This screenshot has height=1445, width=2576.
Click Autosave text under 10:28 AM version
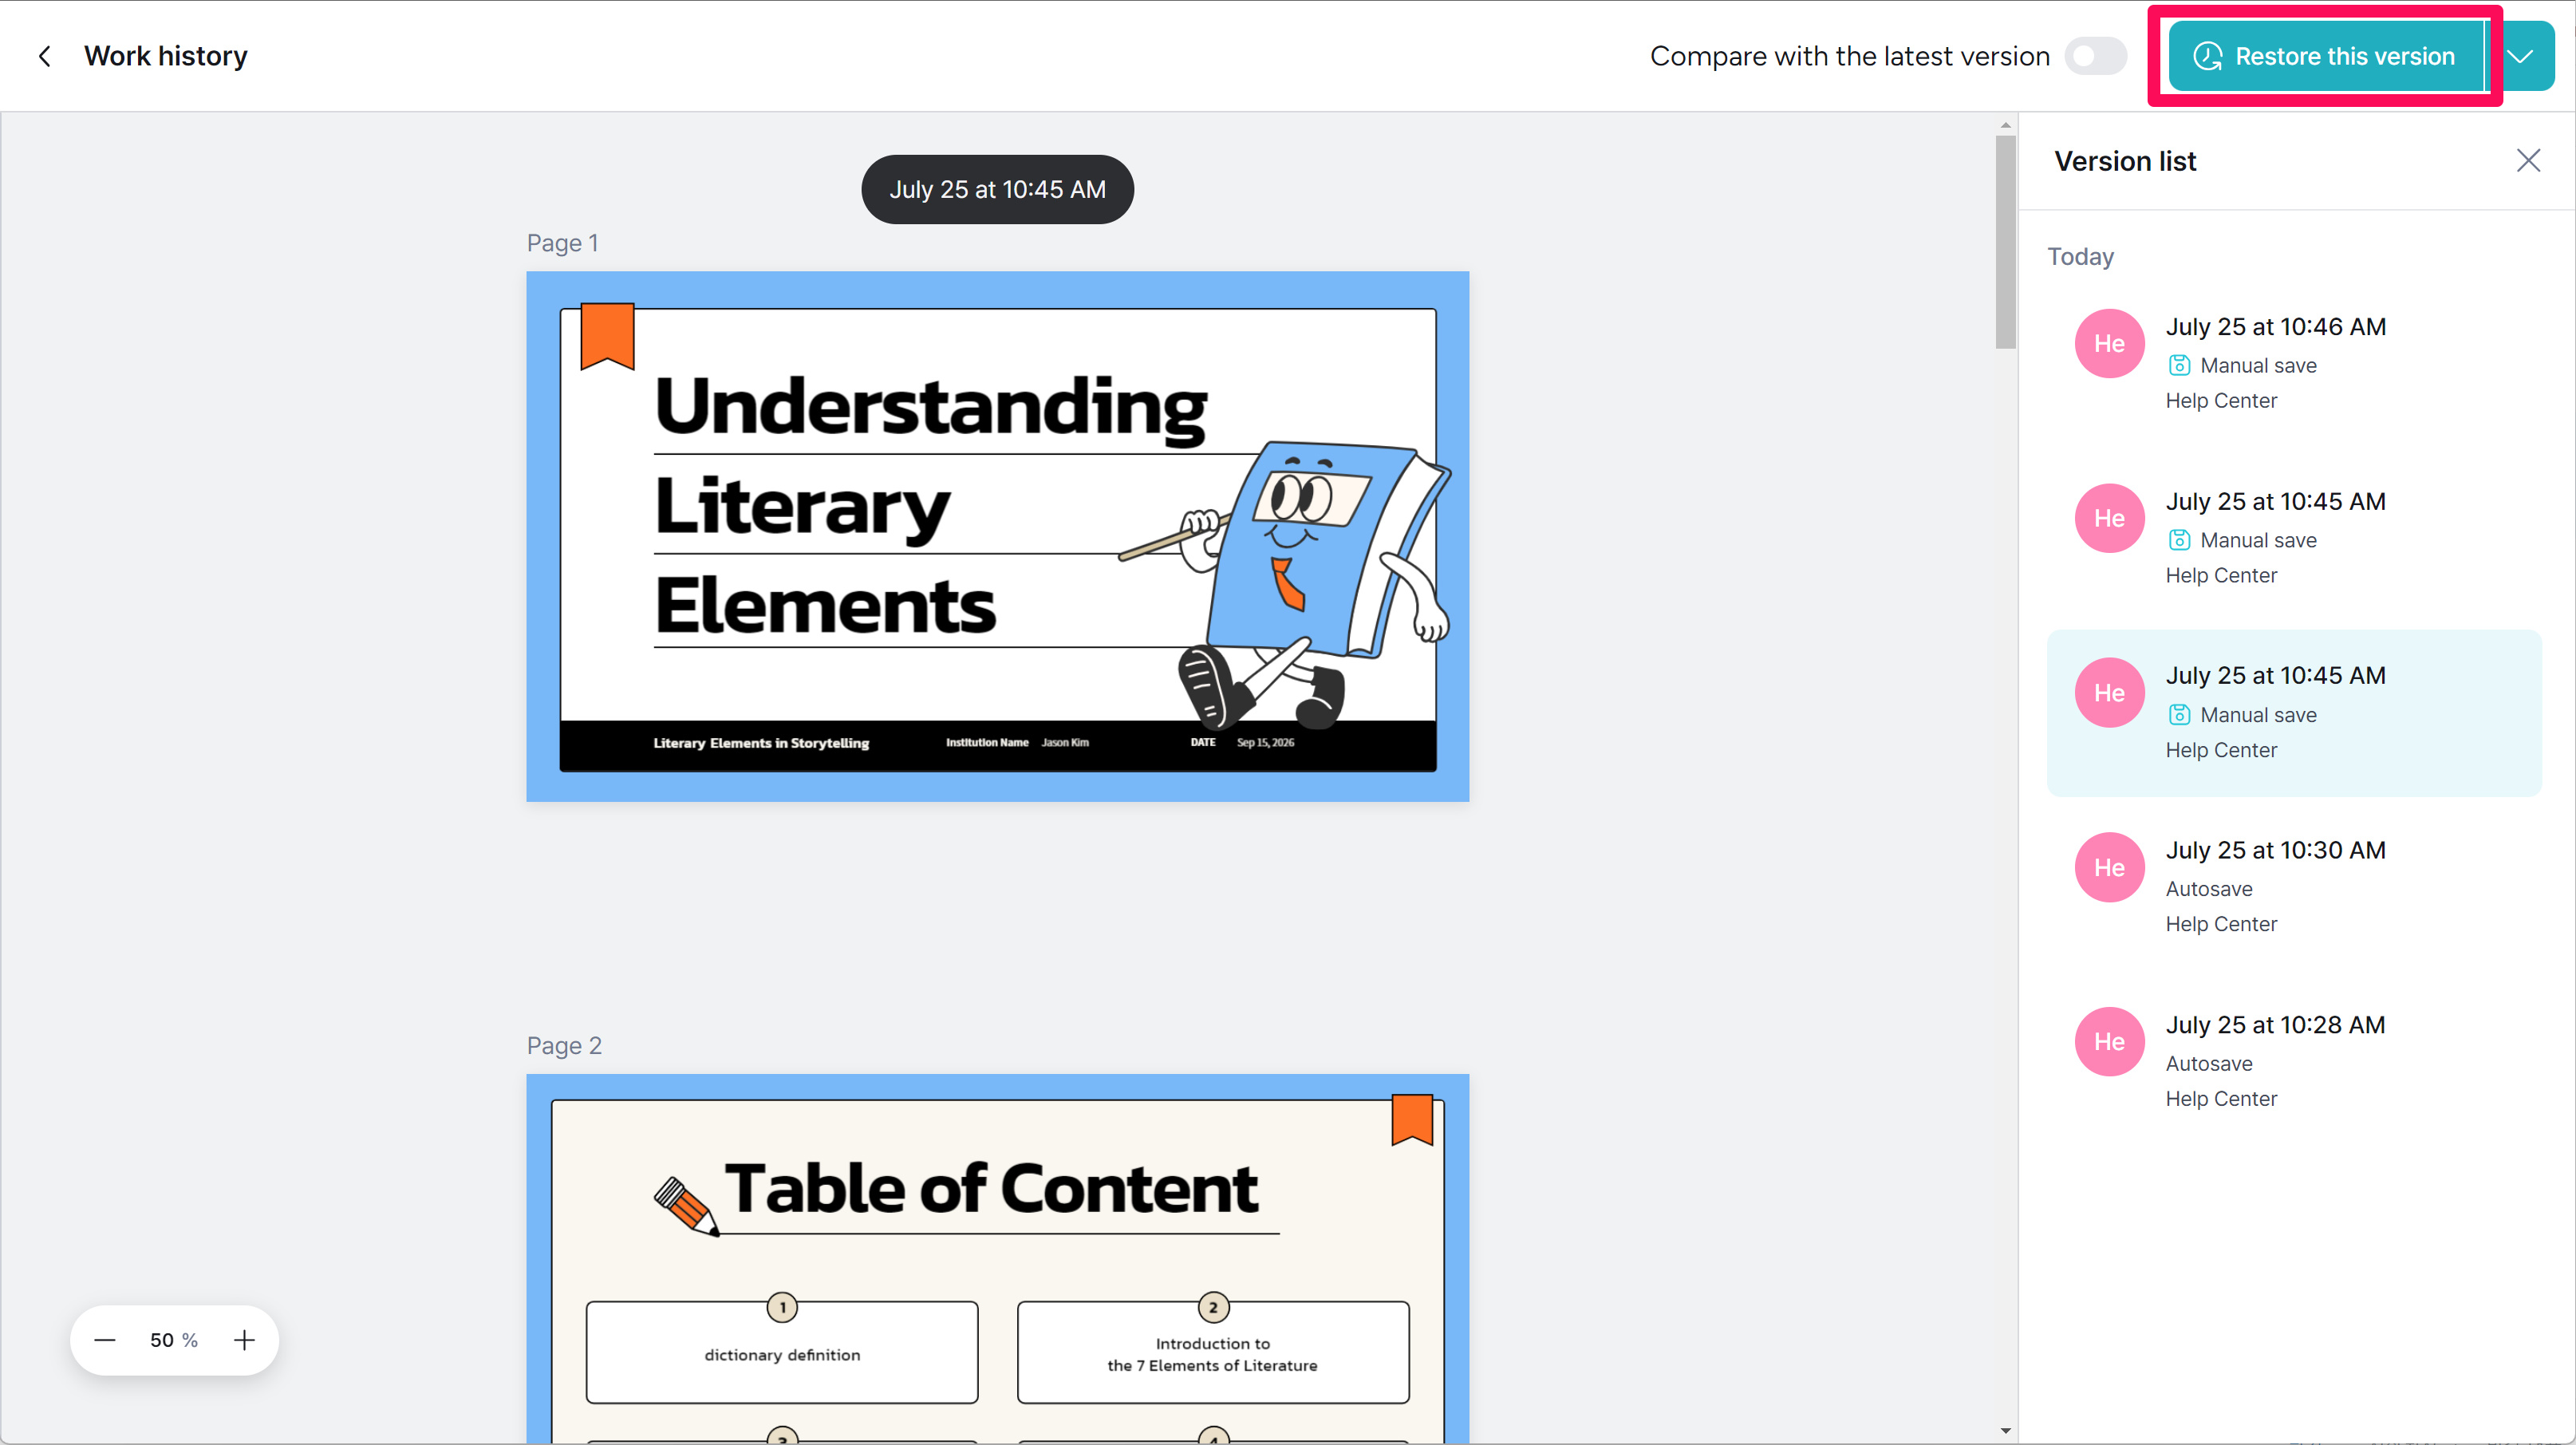point(2209,1063)
